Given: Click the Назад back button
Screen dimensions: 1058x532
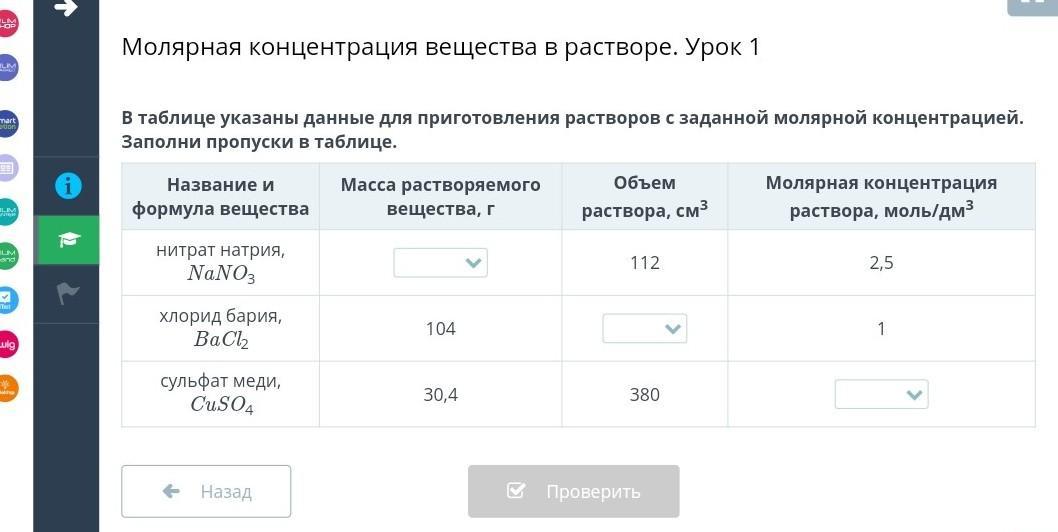Looking at the screenshot, I should [x=206, y=491].
